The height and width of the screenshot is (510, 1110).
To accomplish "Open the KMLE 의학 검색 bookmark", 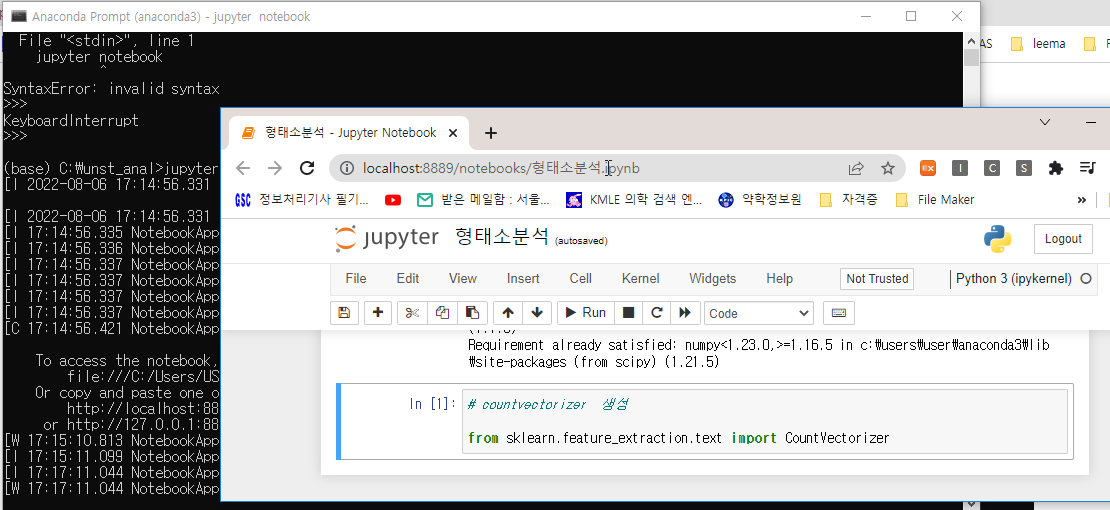I will pos(634,200).
